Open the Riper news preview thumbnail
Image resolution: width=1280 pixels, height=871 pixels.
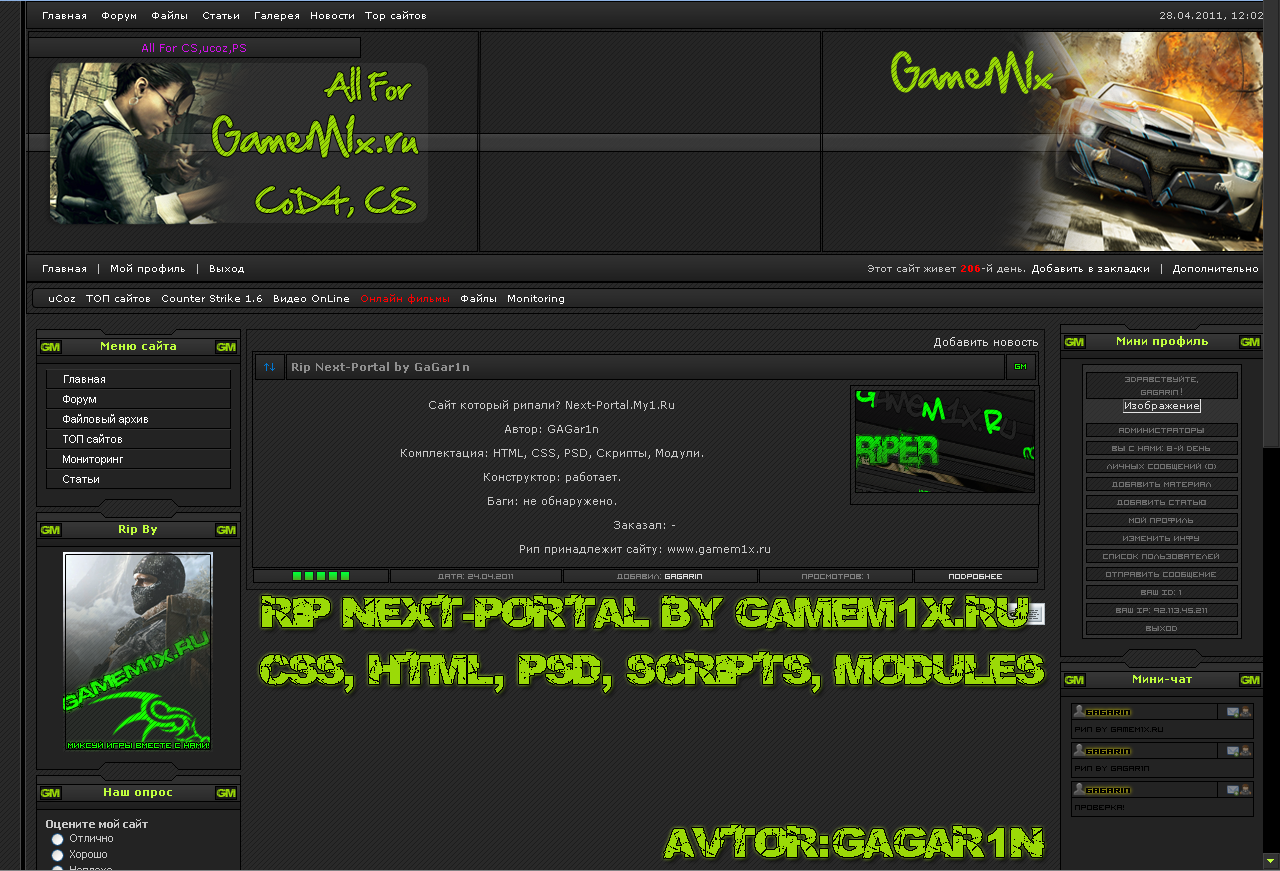(944, 440)
